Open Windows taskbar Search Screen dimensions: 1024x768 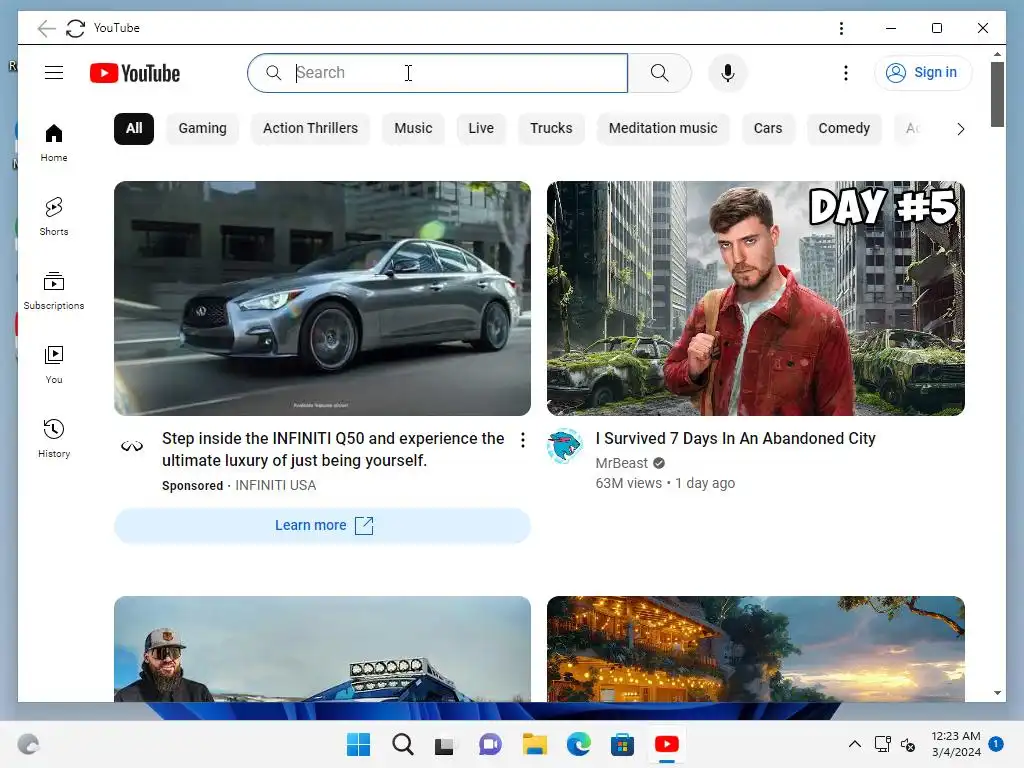tap(402, 744)
